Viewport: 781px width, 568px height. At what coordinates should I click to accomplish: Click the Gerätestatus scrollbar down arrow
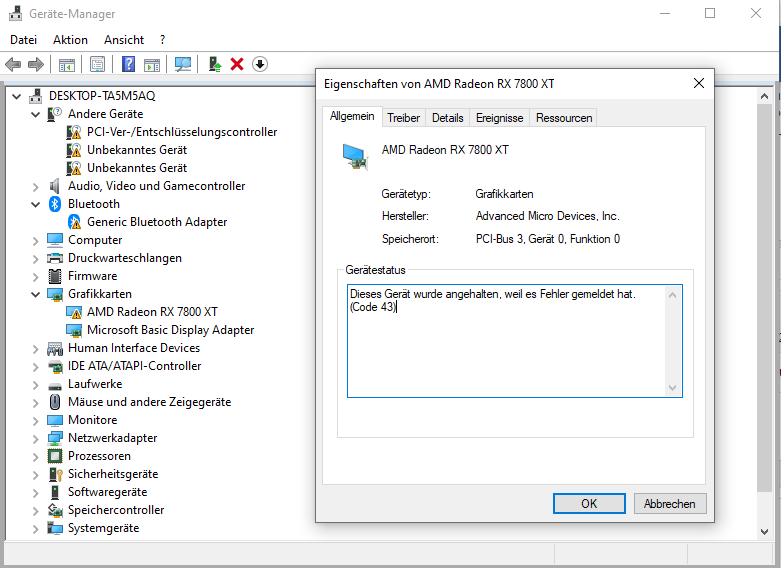(x=672, y=388)
